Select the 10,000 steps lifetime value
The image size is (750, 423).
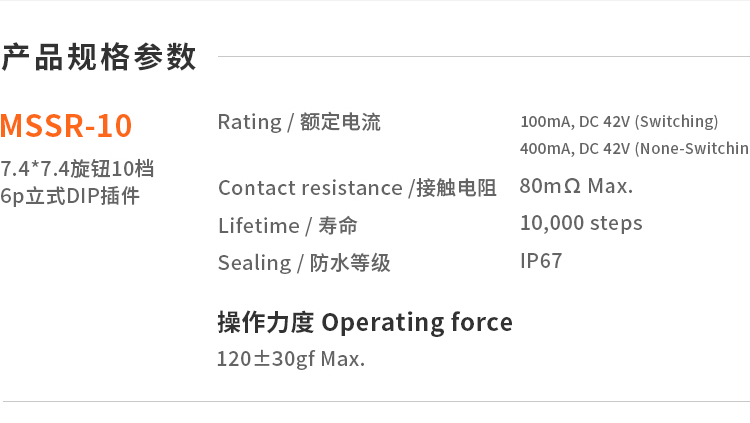pyautogui.click(x=581, y=223)
